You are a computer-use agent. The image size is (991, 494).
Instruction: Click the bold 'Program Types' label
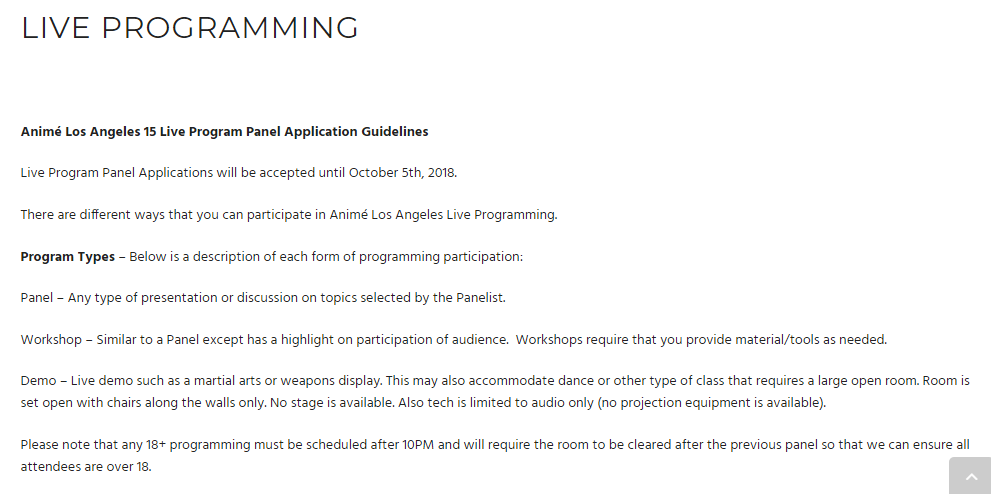[68, 256]
